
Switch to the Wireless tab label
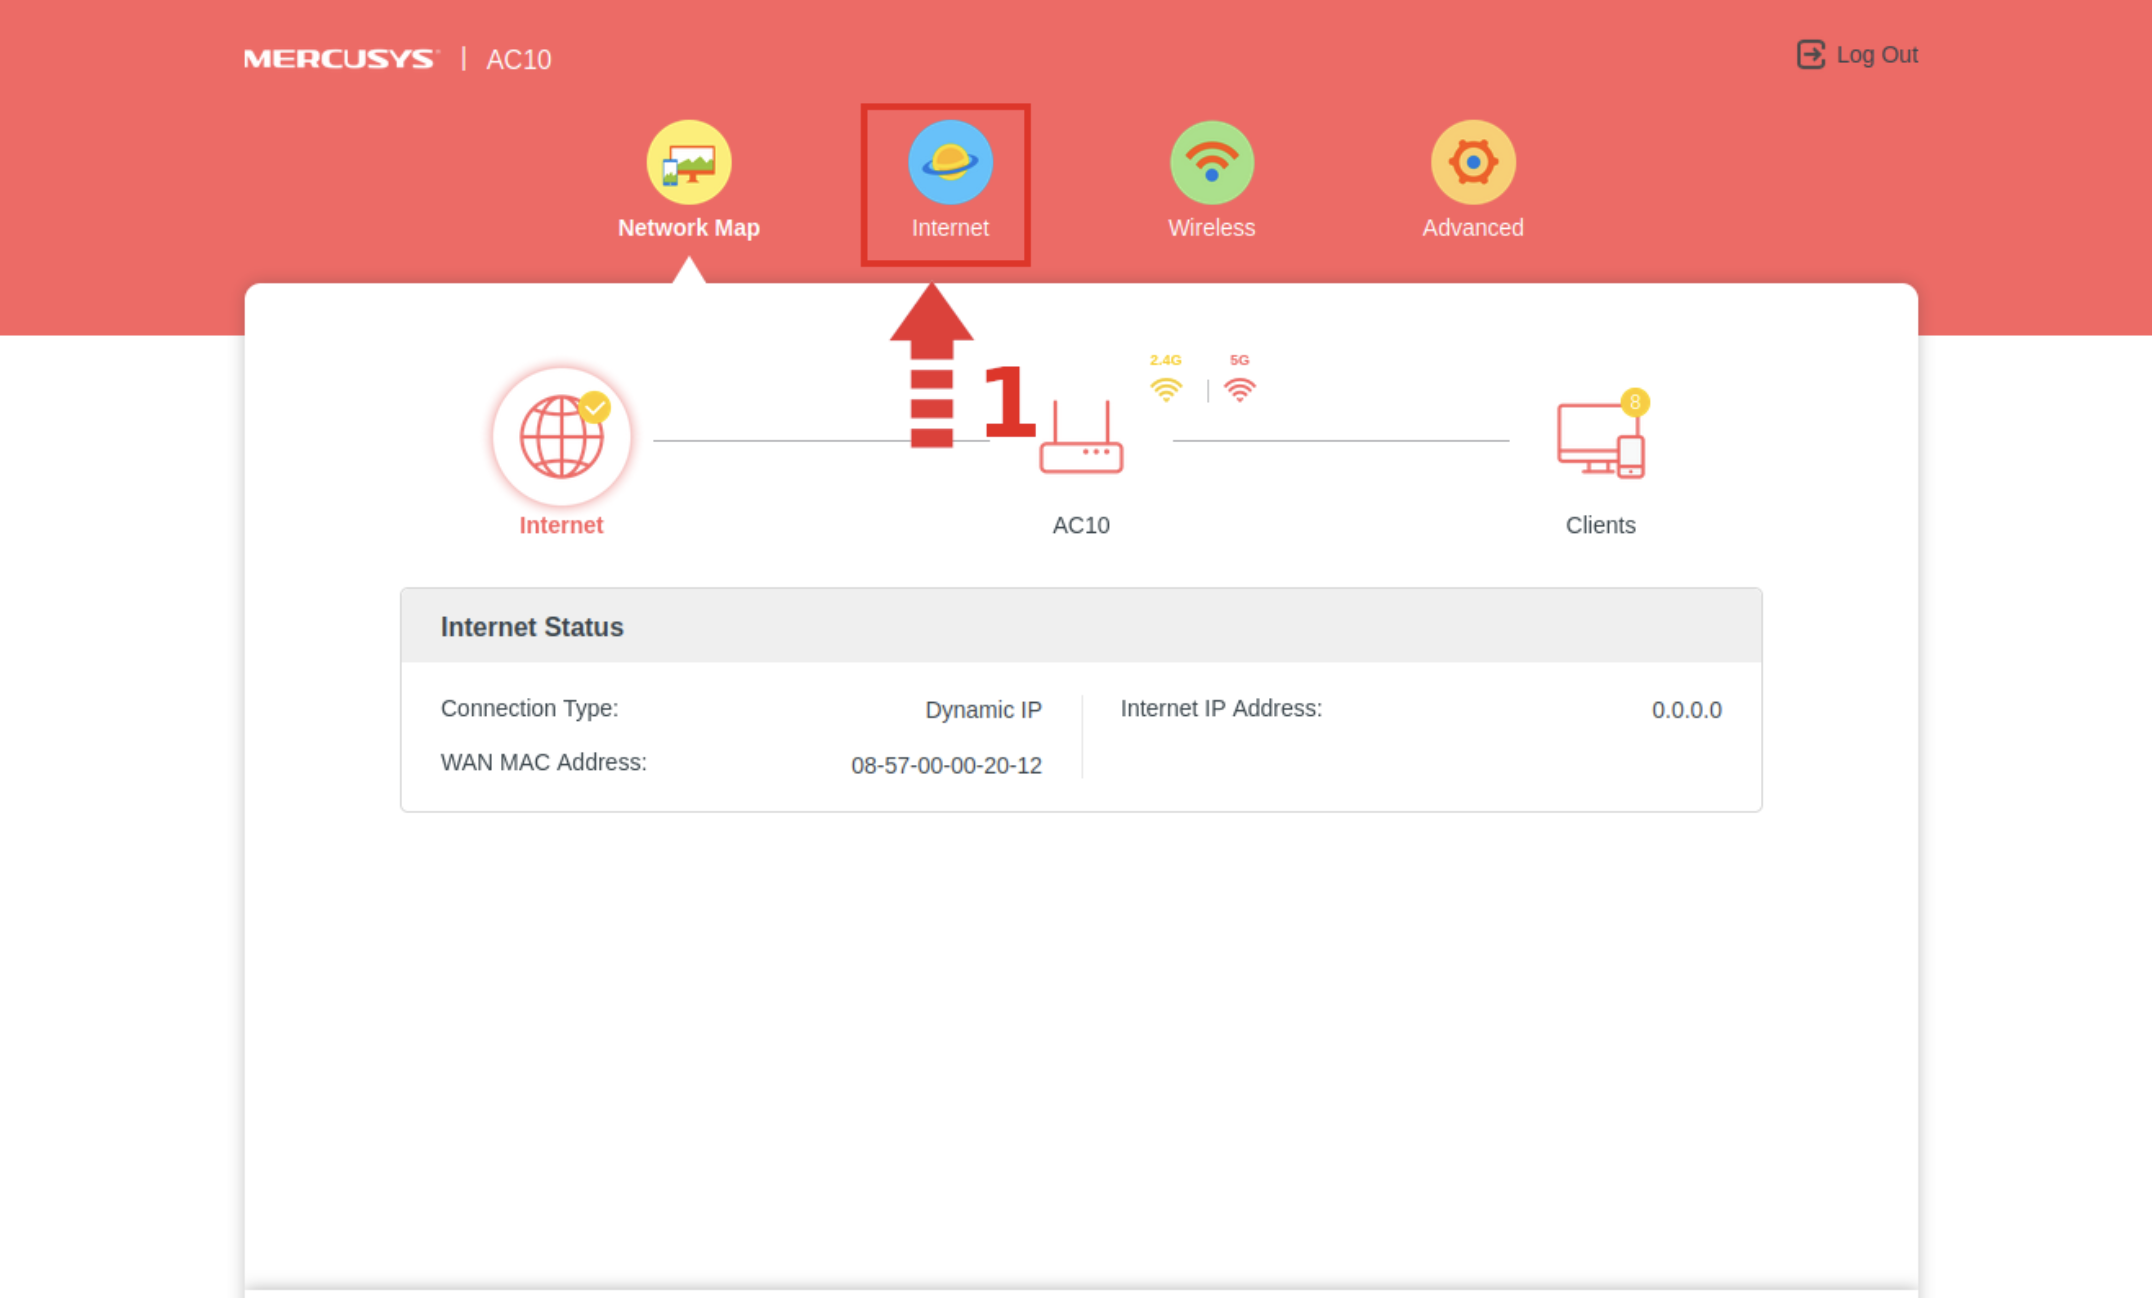(1211, 228)
